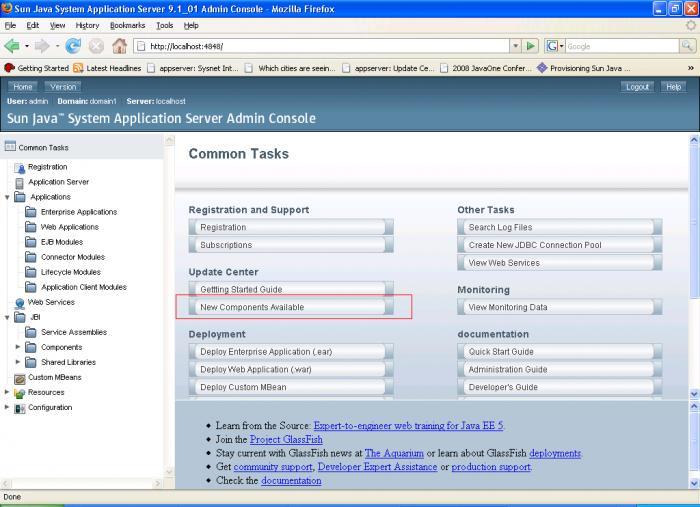Switch to the Version tab
The image size is (700, 507).
pyautogui.click(x=62, y=87)
